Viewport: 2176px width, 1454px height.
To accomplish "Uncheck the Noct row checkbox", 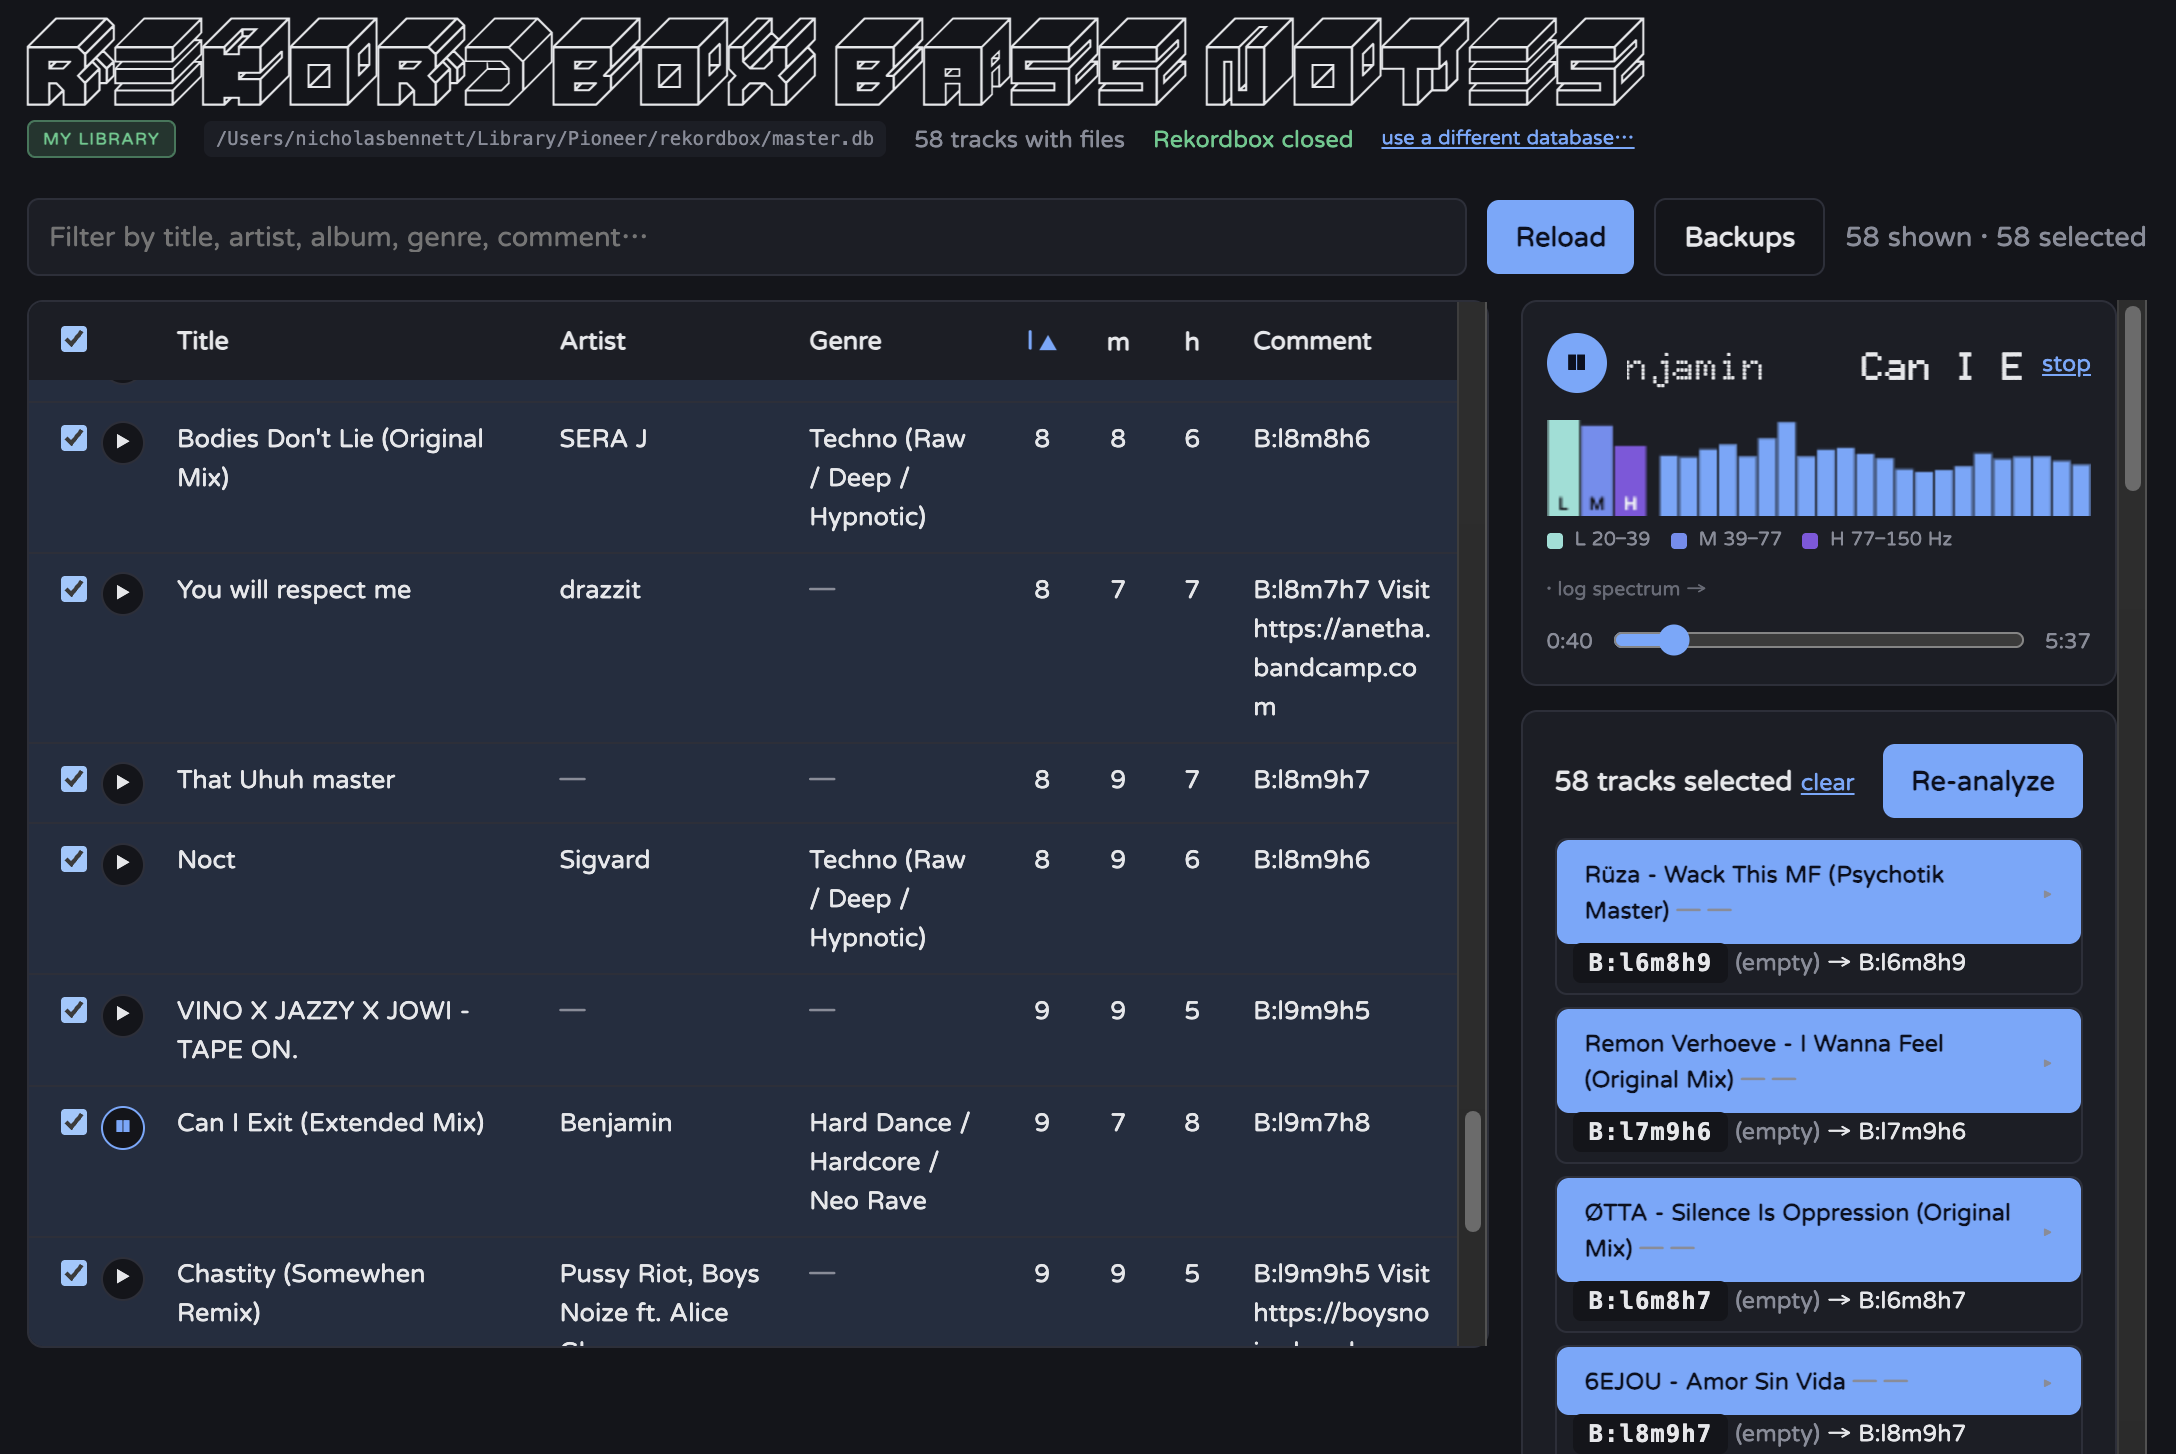I will tap(74, 859).
